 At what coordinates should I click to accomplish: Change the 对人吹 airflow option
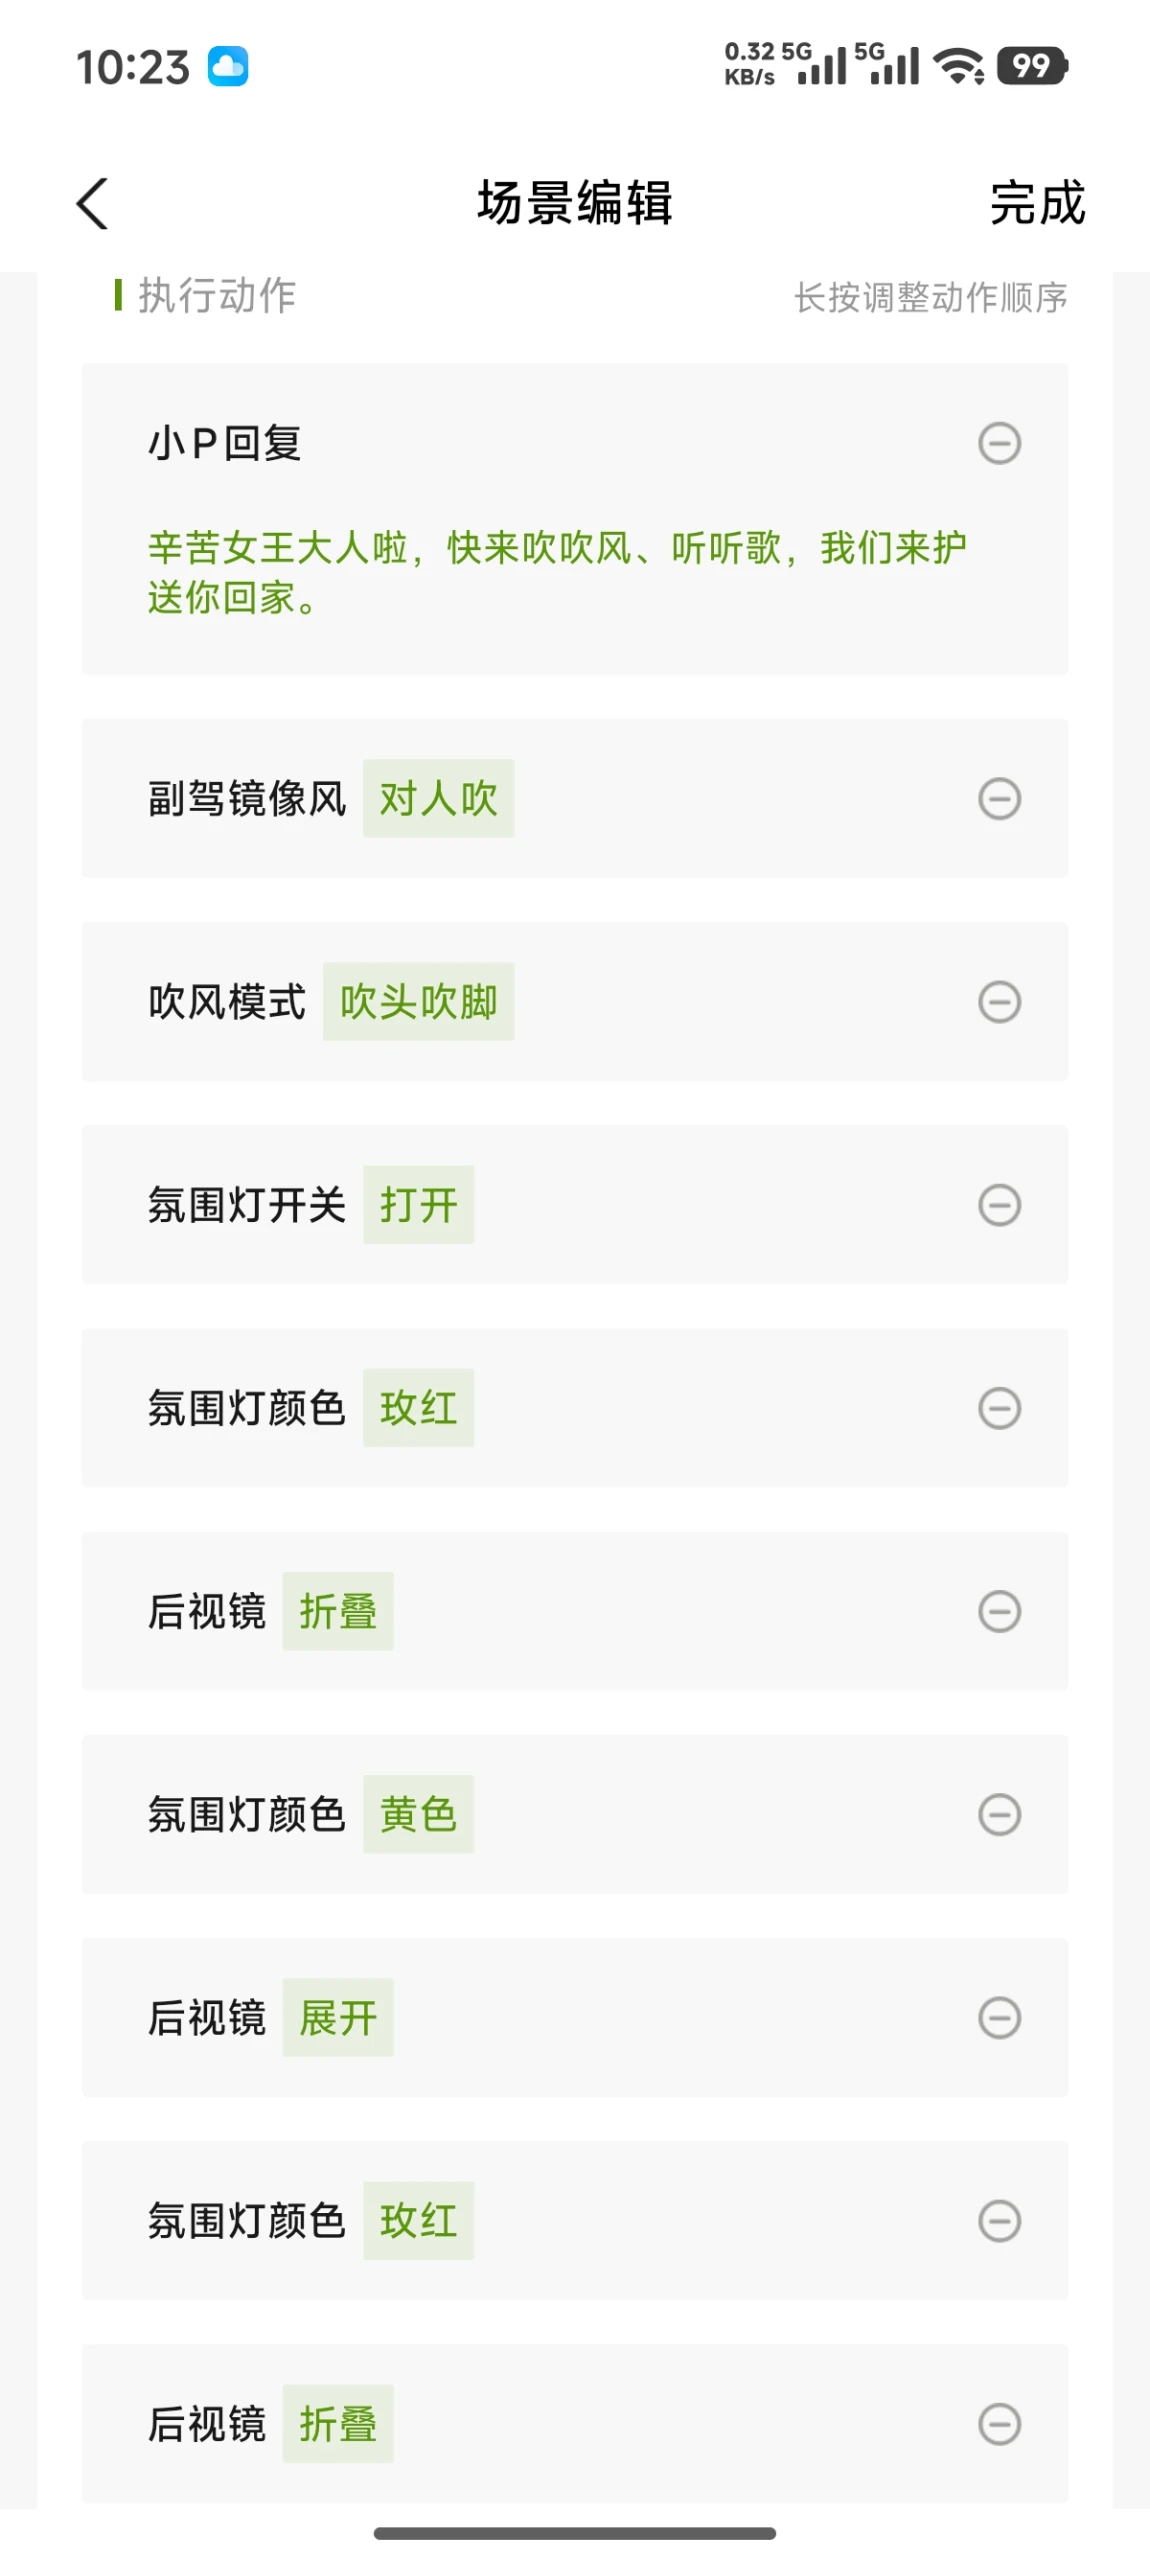(x=438, y=798)
